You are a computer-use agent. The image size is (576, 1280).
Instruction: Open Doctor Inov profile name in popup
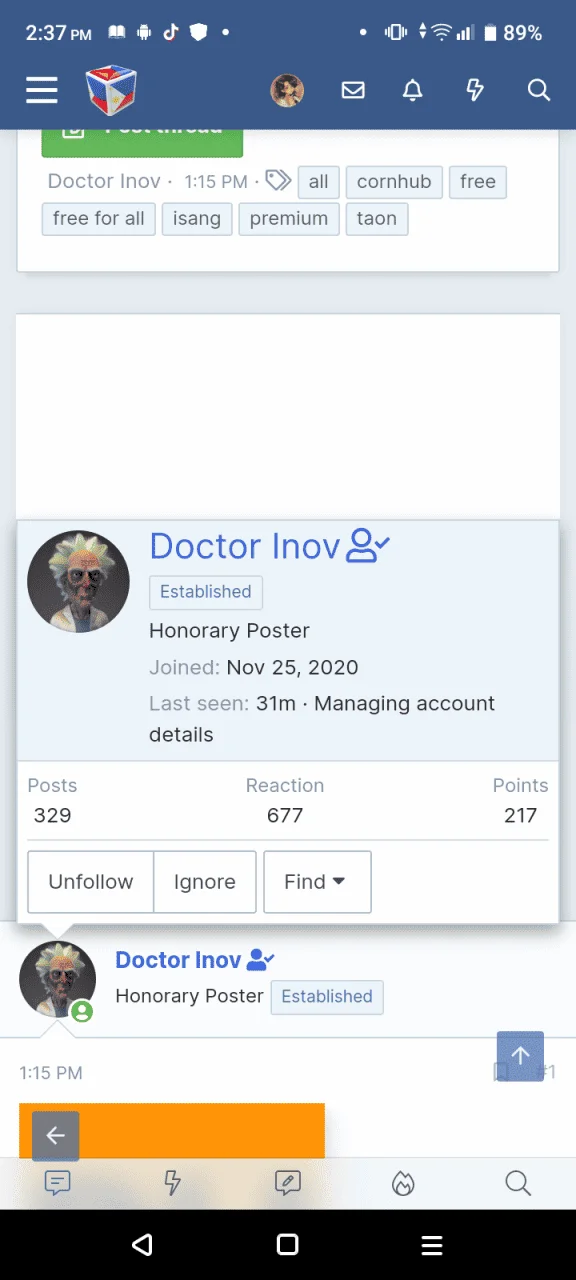(x=245, y=546)
